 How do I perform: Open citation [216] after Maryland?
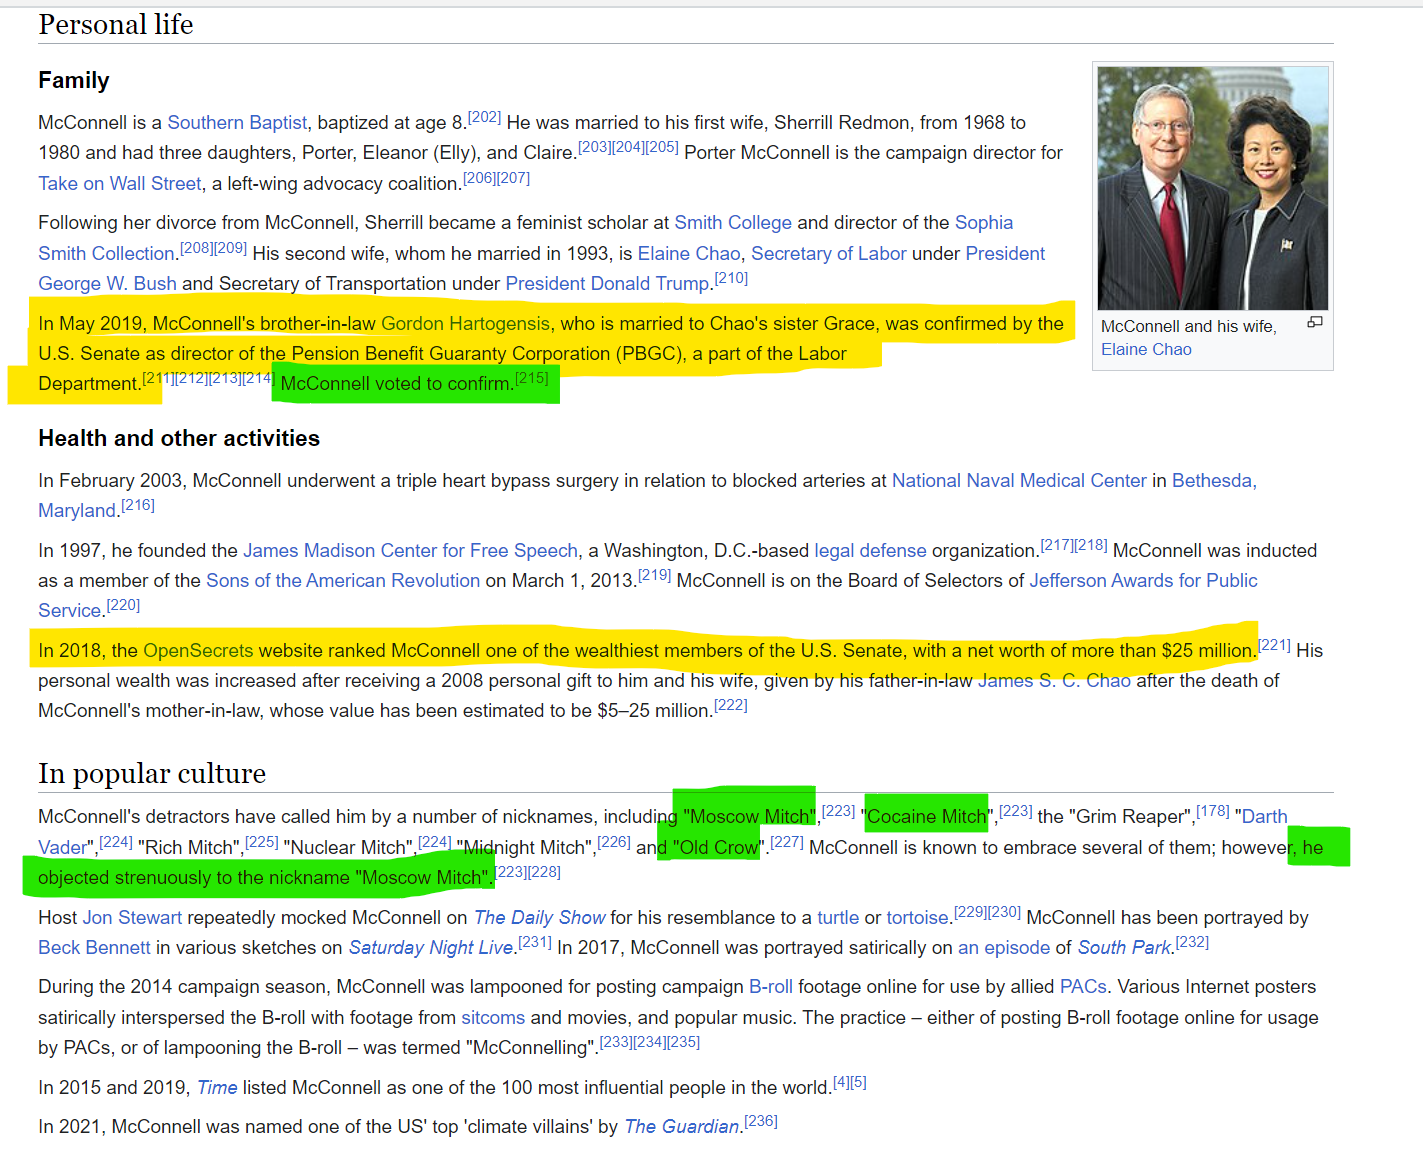[x=138, y=505]
